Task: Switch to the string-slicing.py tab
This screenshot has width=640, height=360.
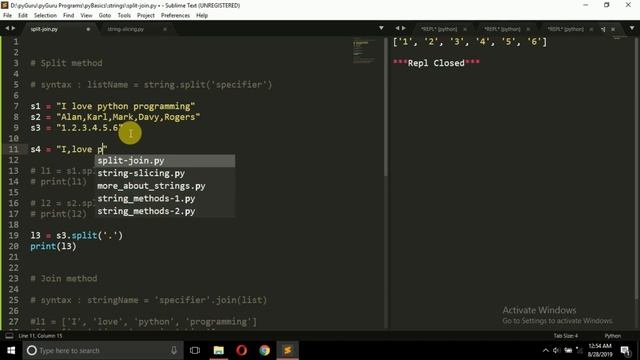Action: (x=126, y=29)
